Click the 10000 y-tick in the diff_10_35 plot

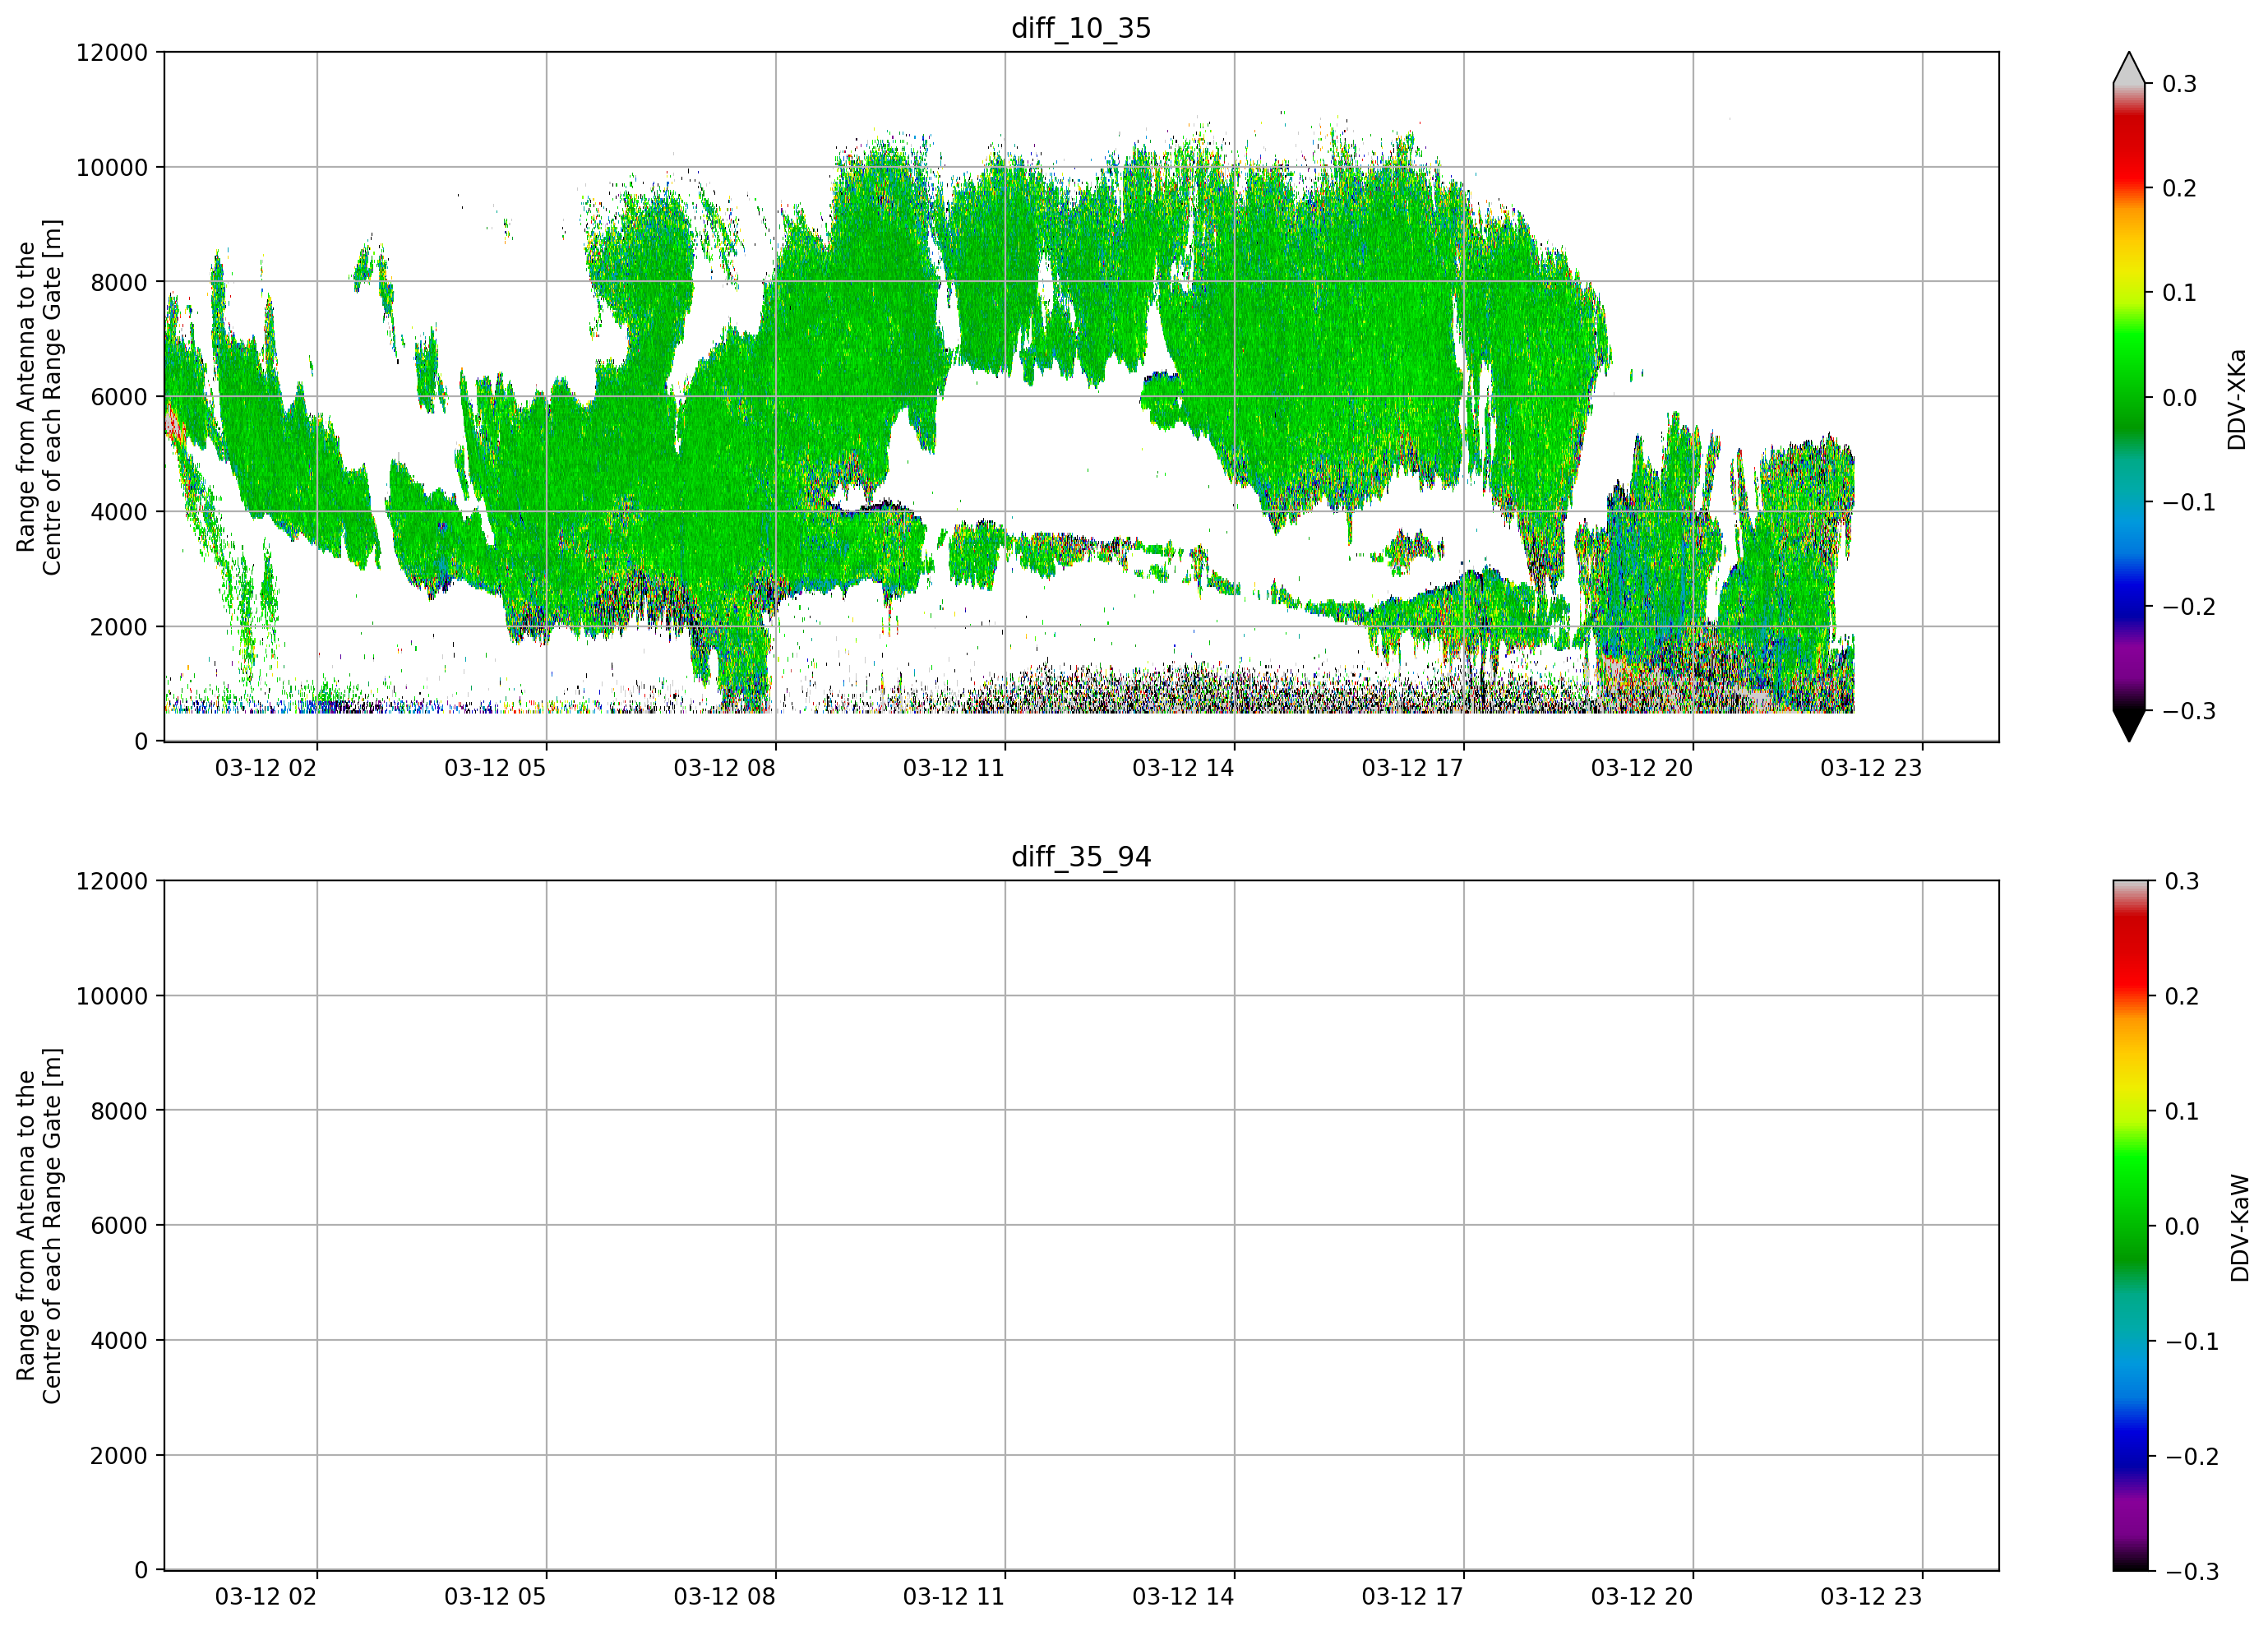click(x=111, y=167)
